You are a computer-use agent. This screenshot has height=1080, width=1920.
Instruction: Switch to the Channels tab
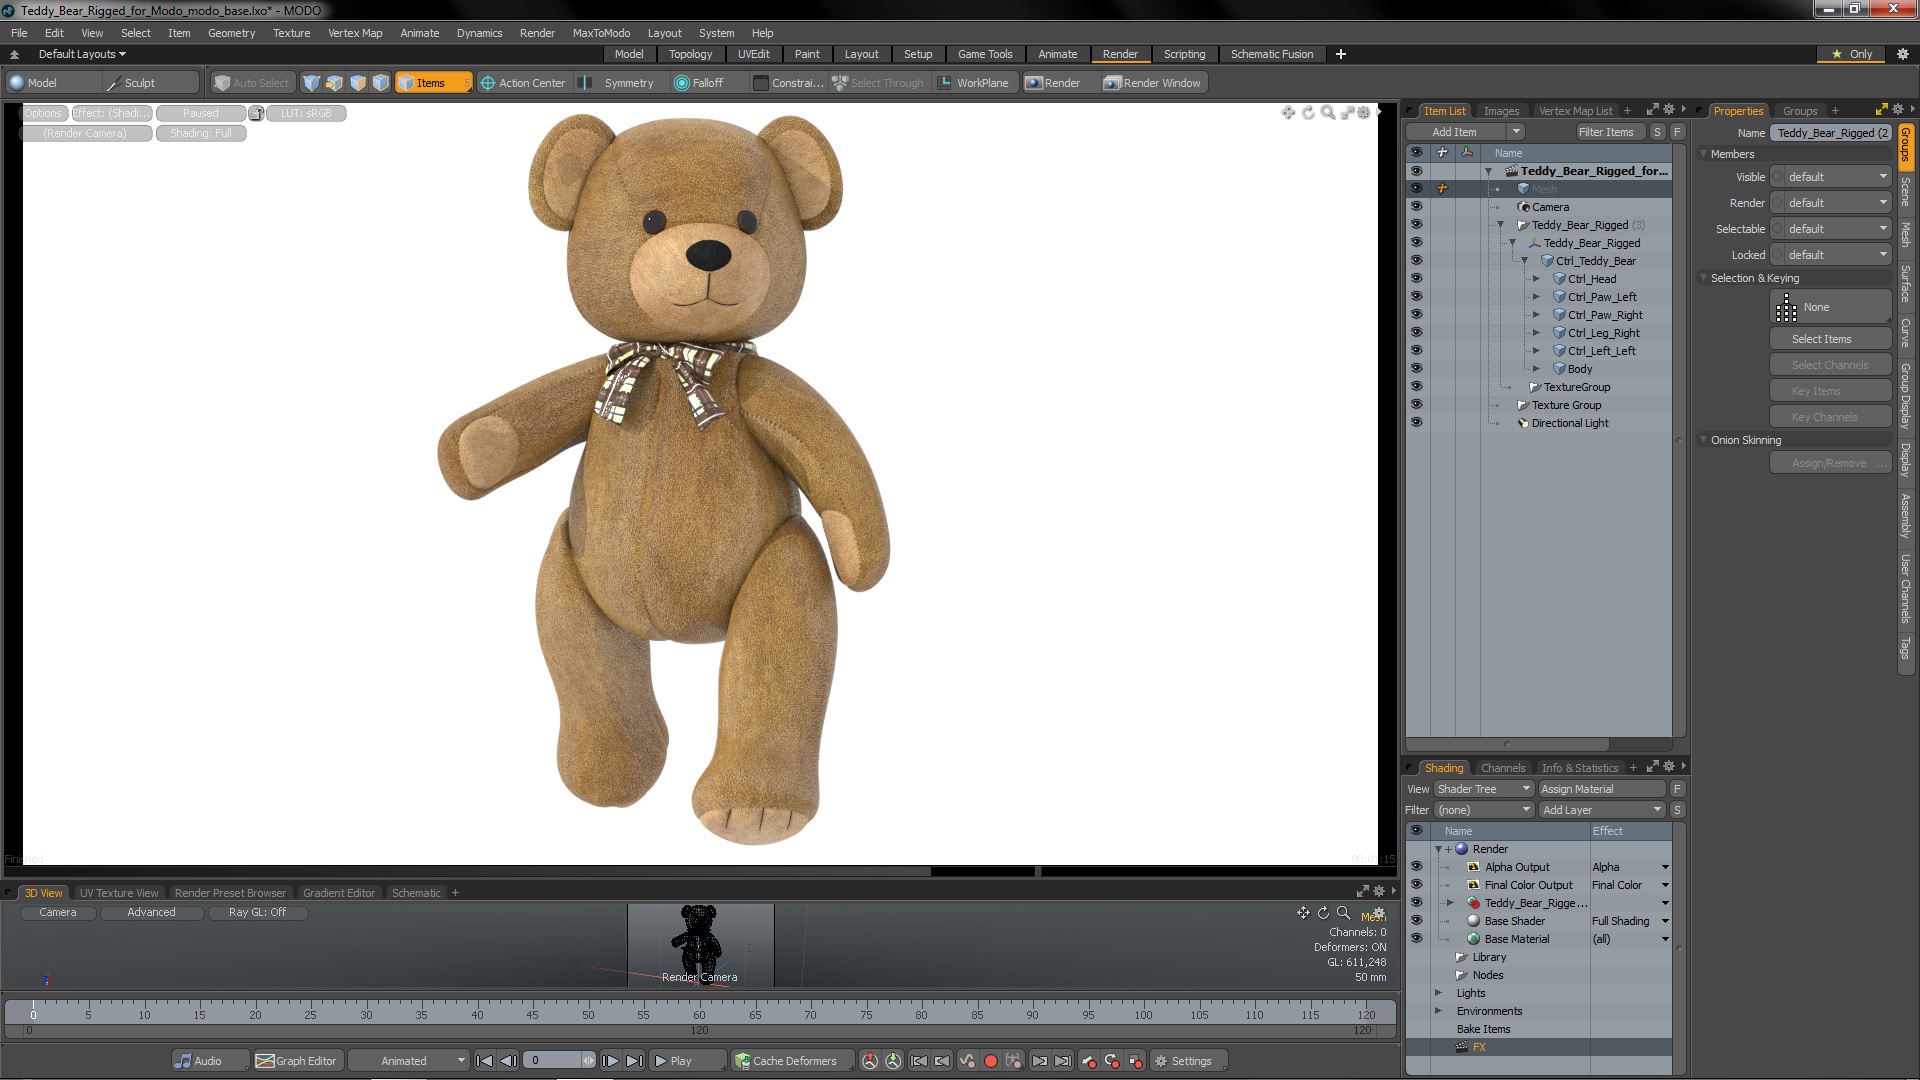1502,768
